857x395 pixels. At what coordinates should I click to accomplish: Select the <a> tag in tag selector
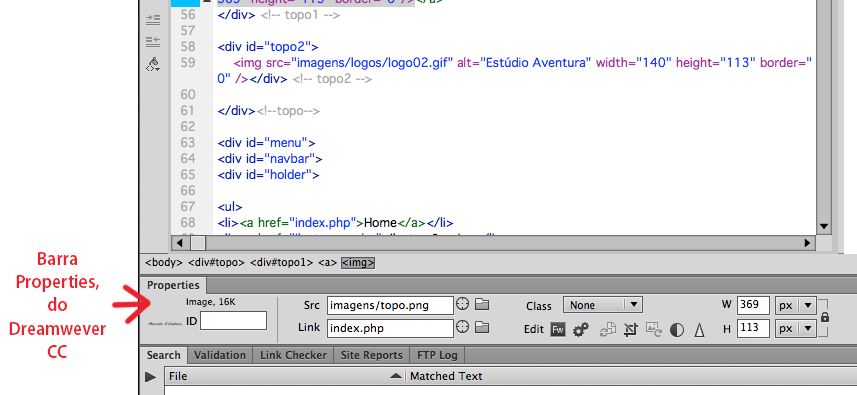point(327,263)
